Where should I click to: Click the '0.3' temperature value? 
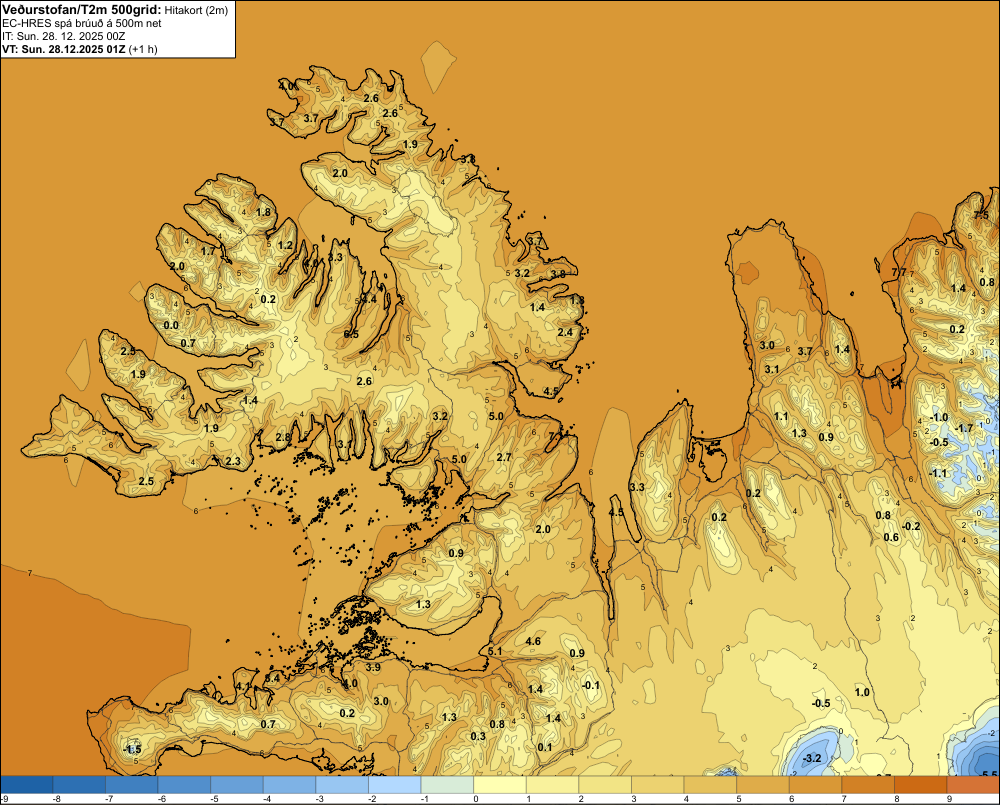(x=478, y=736)
